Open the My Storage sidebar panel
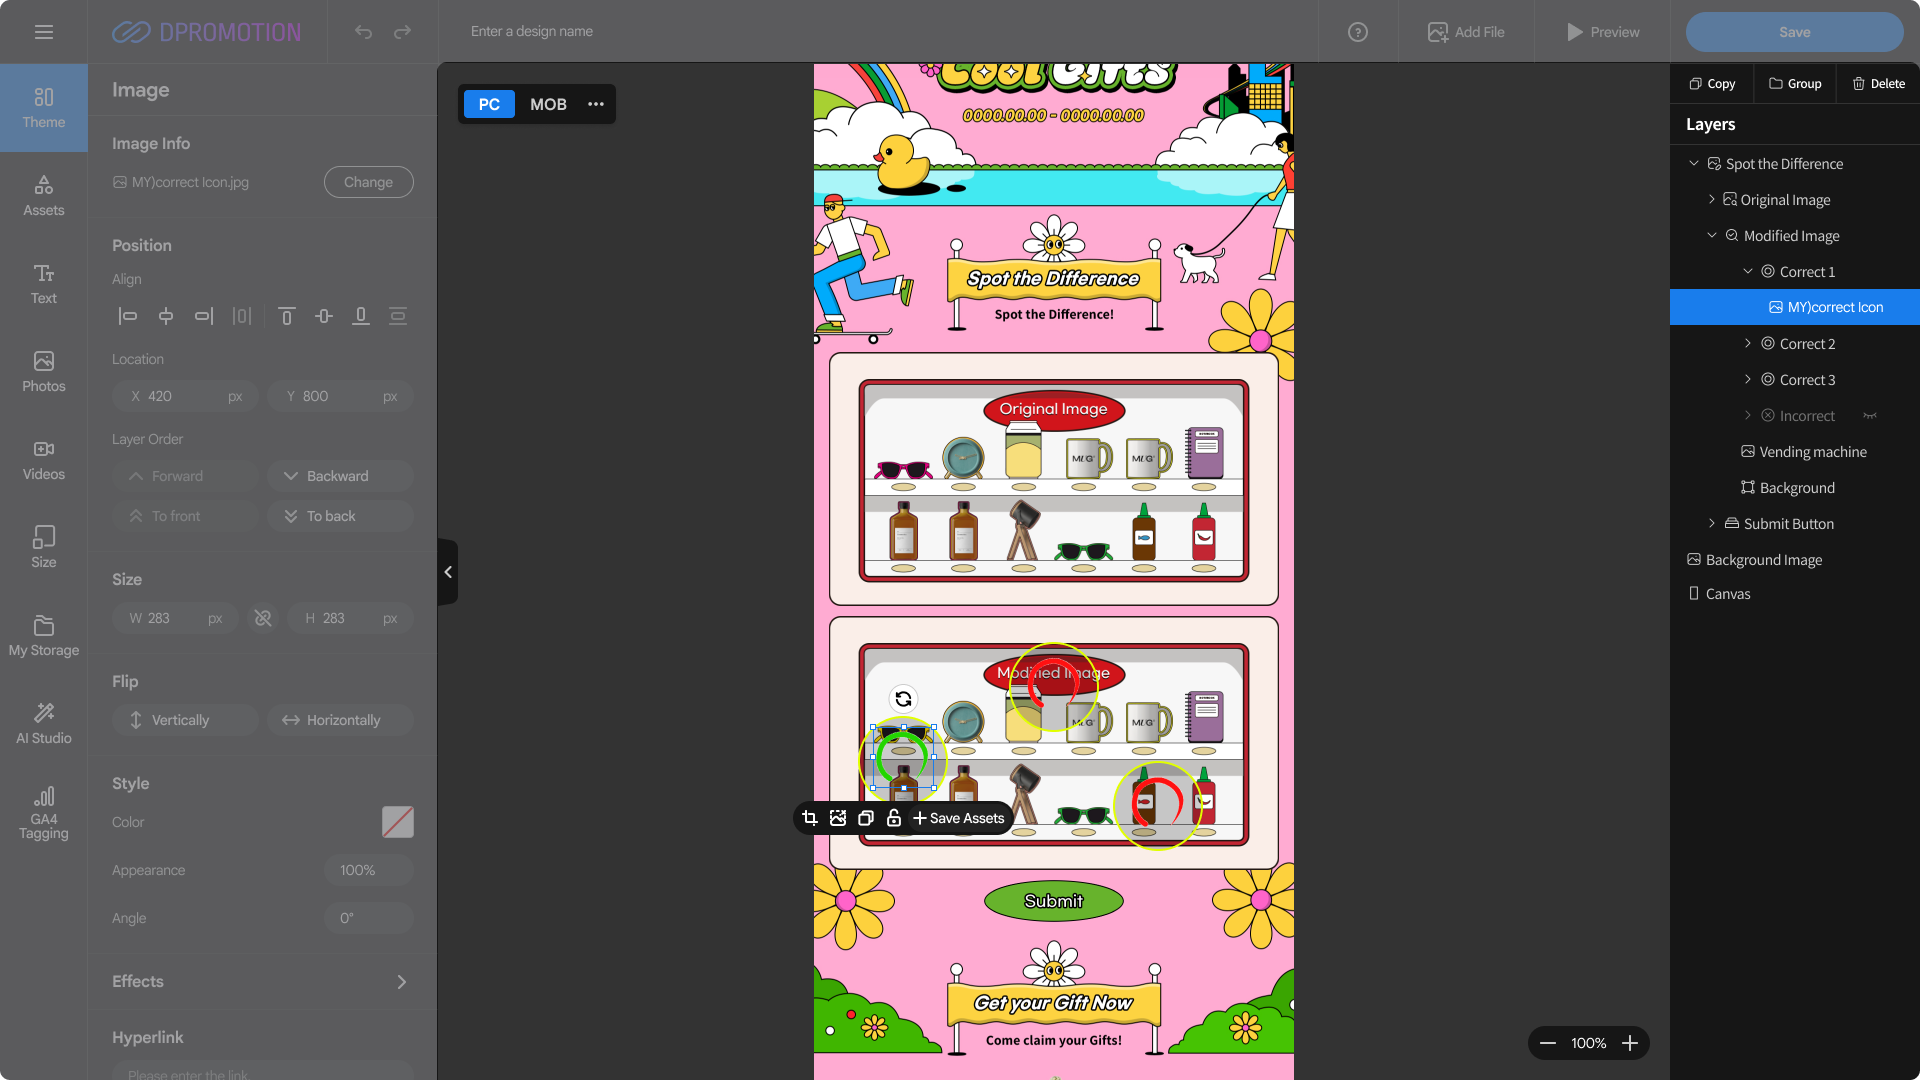Image resolution: width=1920 pixels, height=1080 pixels. point(44,634)
